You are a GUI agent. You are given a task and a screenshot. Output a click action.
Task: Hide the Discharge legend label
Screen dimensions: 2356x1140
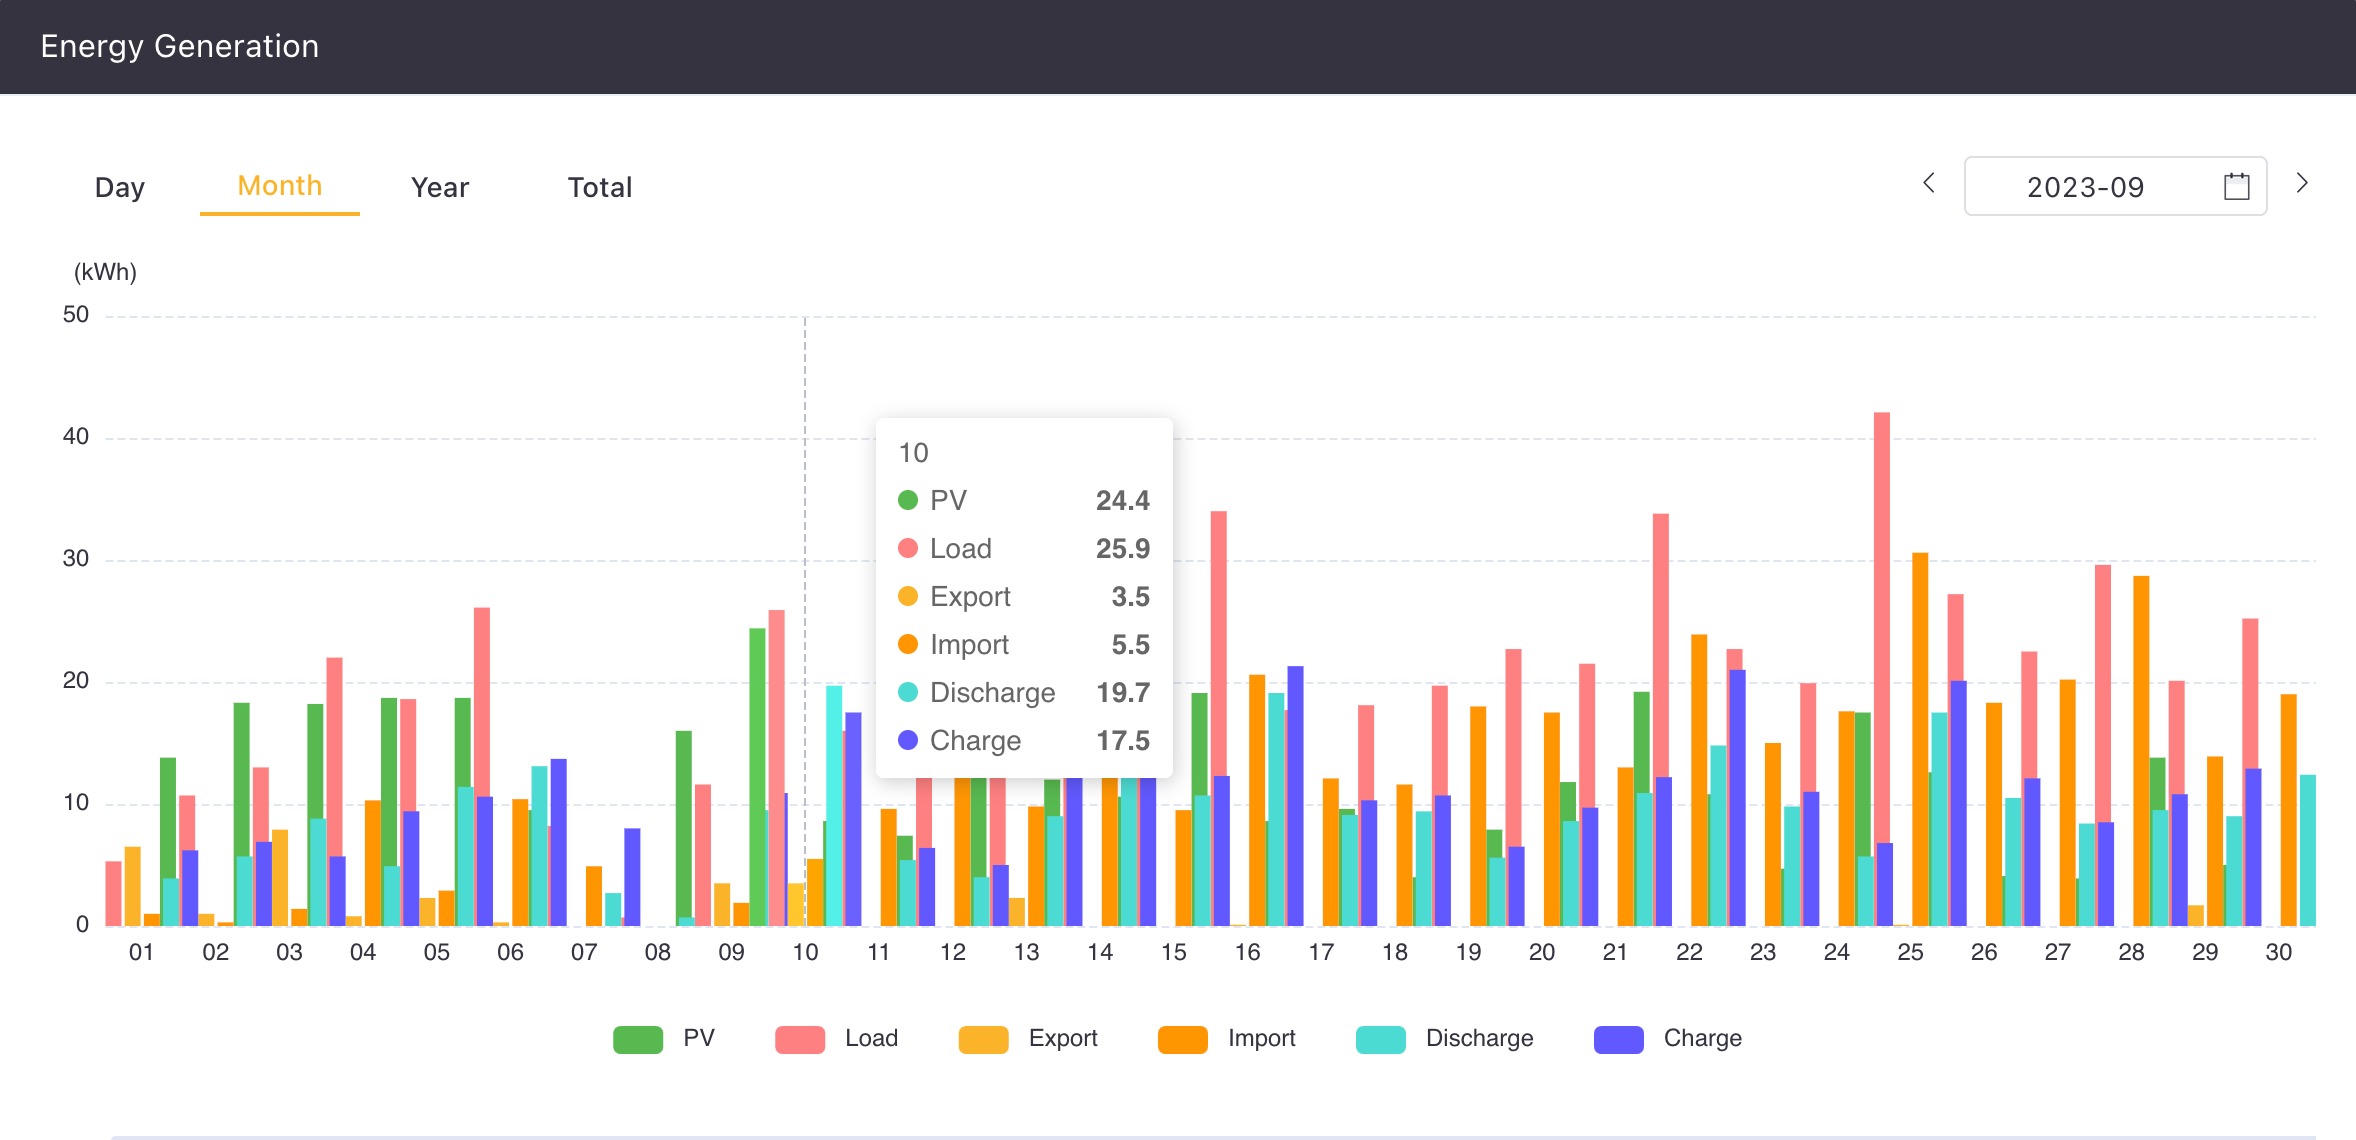tap(1479, 1038)
